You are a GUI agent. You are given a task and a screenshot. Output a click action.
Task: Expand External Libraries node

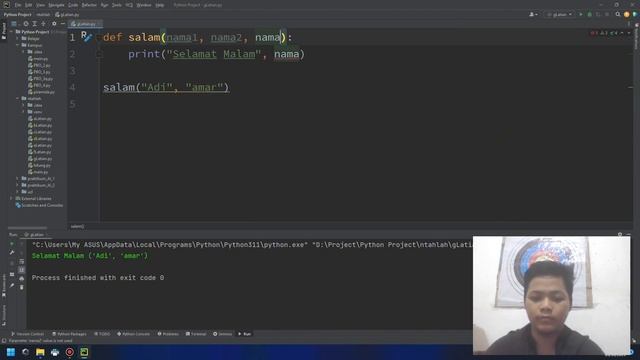[x=12, y=198]
